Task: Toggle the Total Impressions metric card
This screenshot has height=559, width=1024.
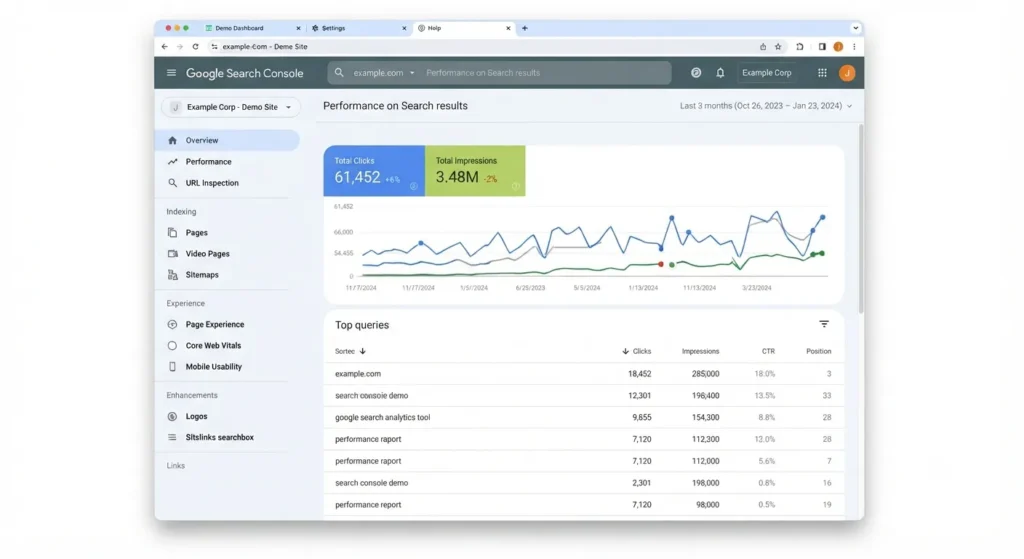Action: coord(475,171)
